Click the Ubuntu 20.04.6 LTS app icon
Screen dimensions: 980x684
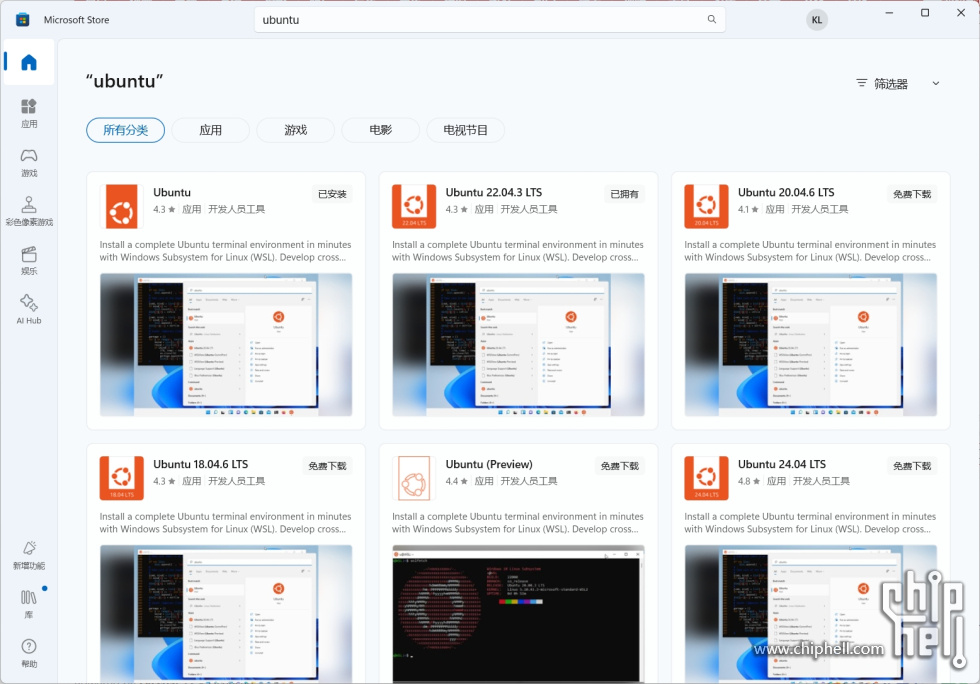[x=706, y=206]
